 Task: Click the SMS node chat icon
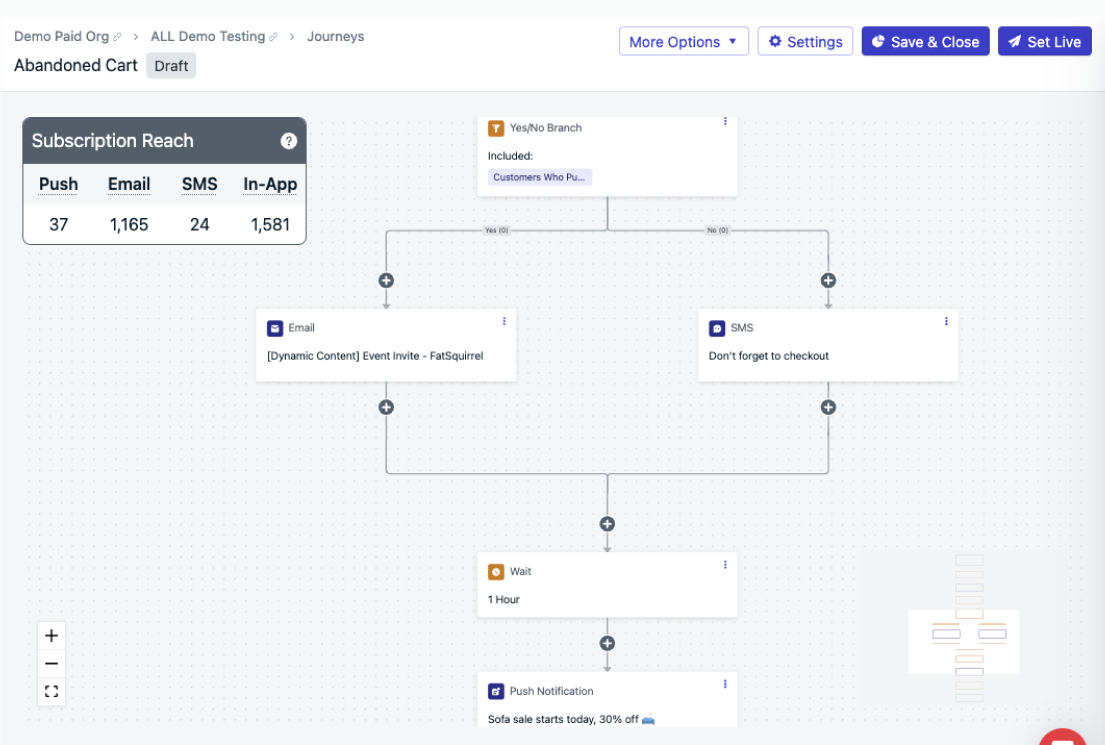[717, 328]
